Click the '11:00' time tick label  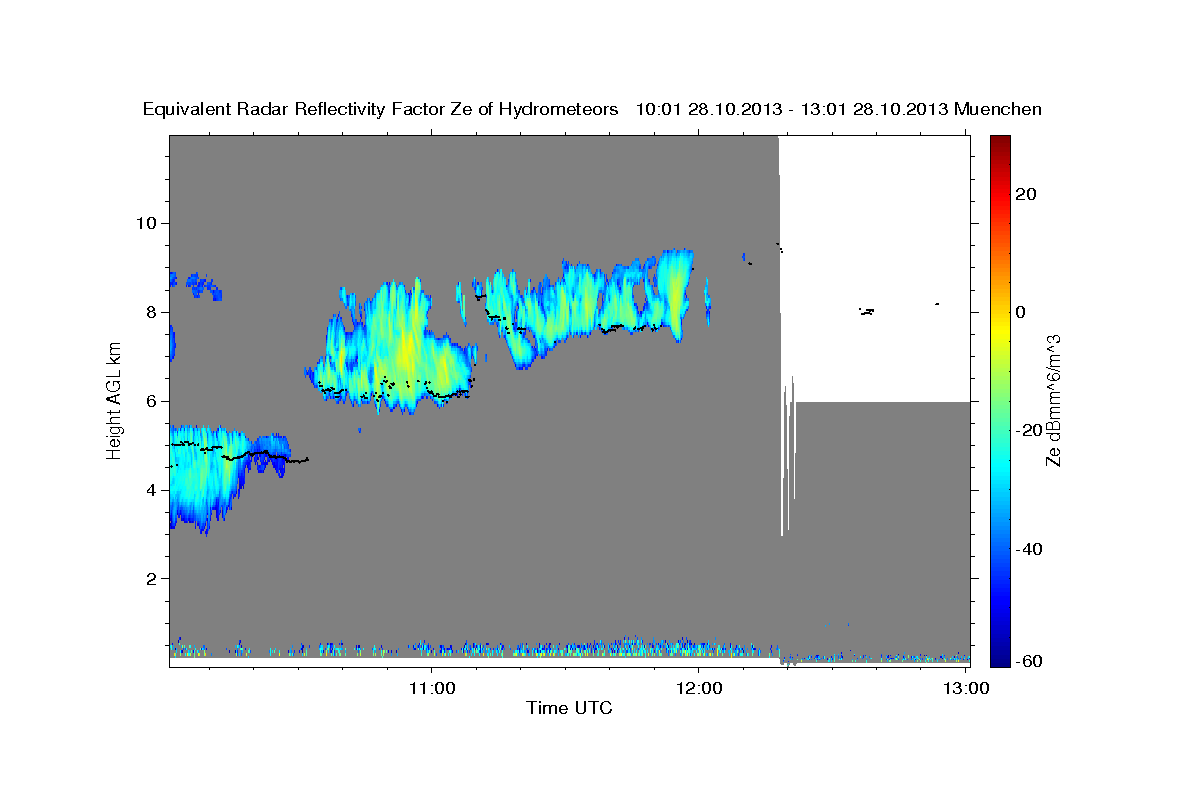pos(432,689)
